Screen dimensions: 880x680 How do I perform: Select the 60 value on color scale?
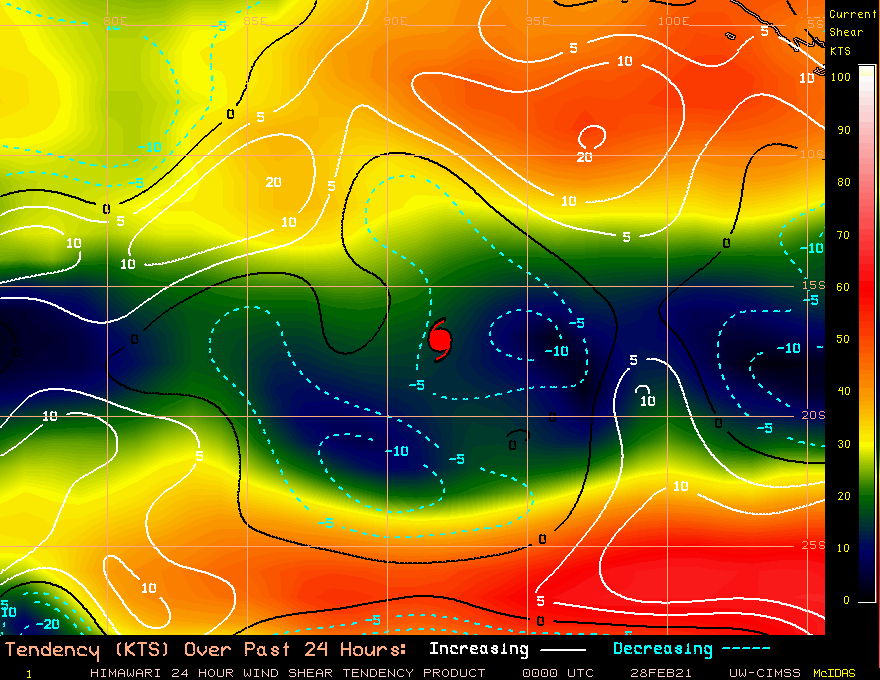click(844, 287)
